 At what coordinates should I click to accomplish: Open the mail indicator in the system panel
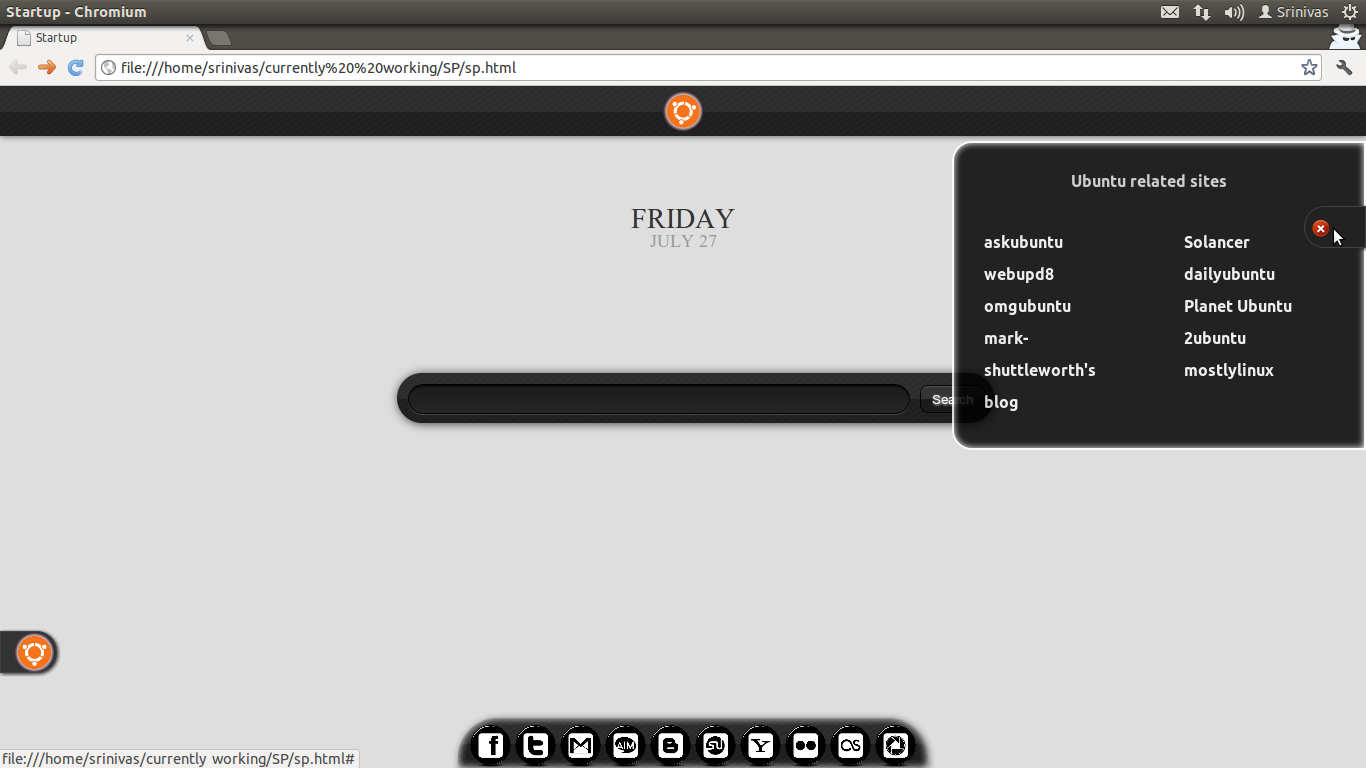(x=1170, y=12)
